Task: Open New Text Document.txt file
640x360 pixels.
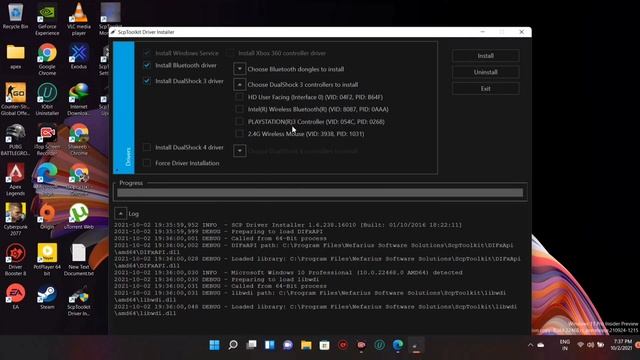Action: tap(79, 260)
